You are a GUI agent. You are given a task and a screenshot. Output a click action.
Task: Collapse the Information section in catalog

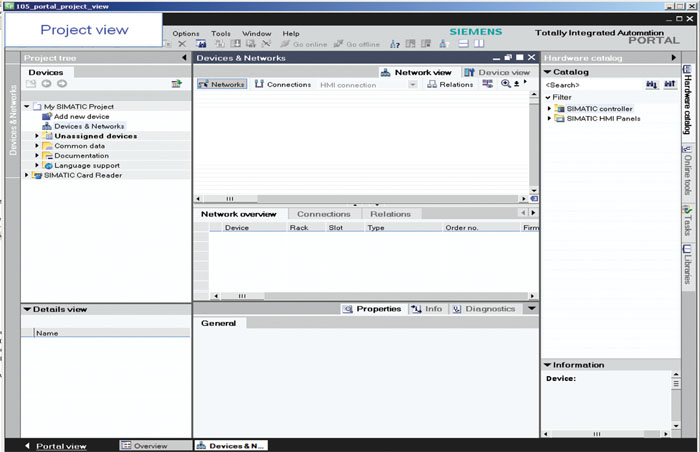(547, 365)
